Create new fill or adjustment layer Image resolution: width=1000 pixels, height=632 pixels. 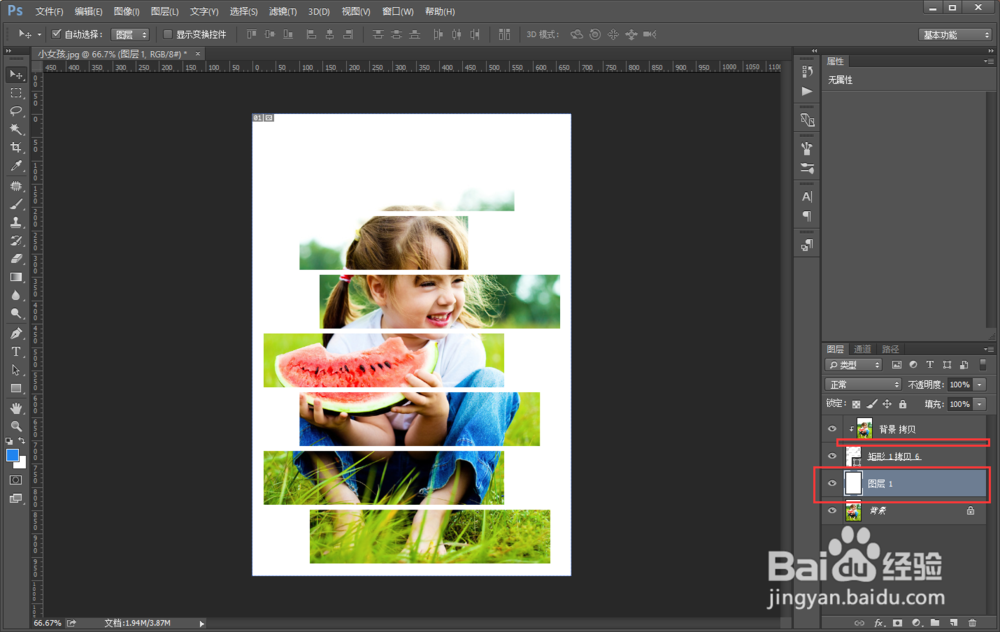point(916,622)
